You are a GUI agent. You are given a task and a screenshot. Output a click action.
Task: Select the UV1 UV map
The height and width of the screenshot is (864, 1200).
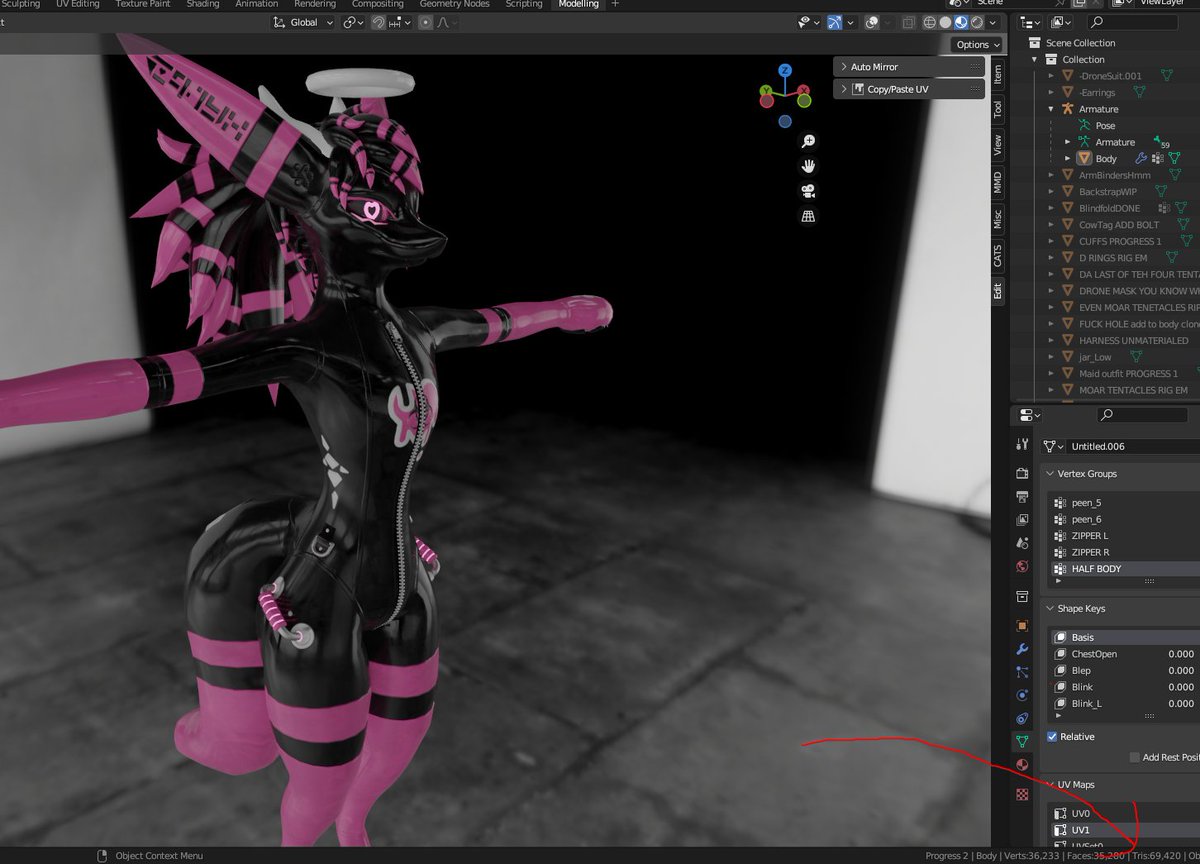1124,830
